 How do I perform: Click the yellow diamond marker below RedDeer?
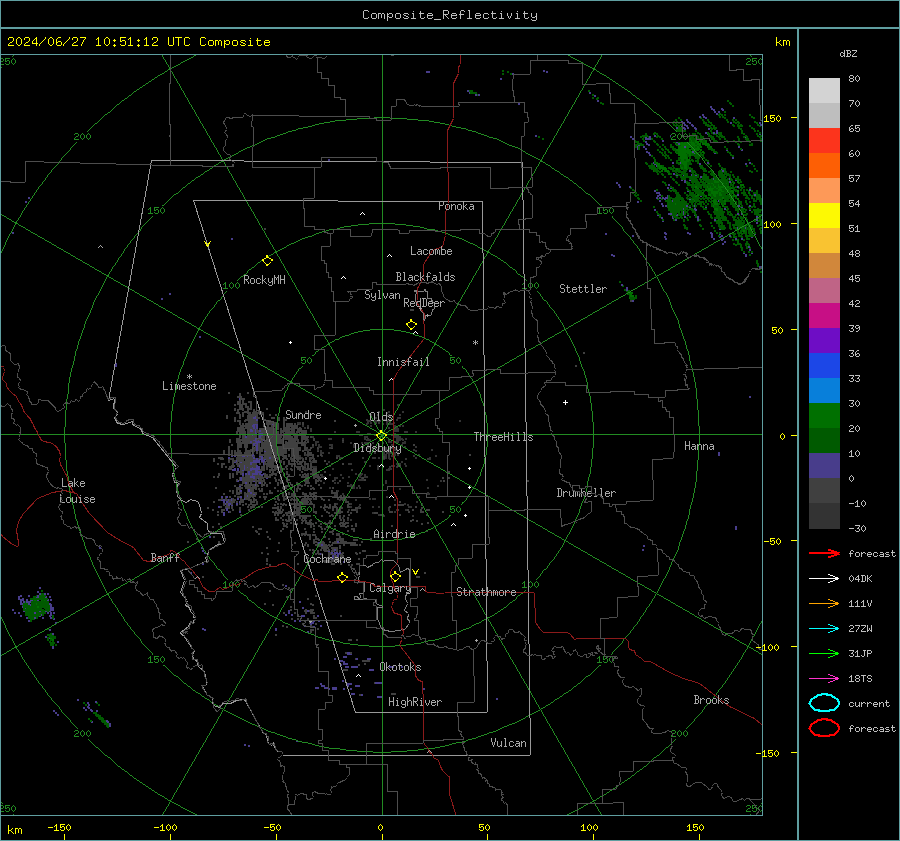[x=411, y=325]
